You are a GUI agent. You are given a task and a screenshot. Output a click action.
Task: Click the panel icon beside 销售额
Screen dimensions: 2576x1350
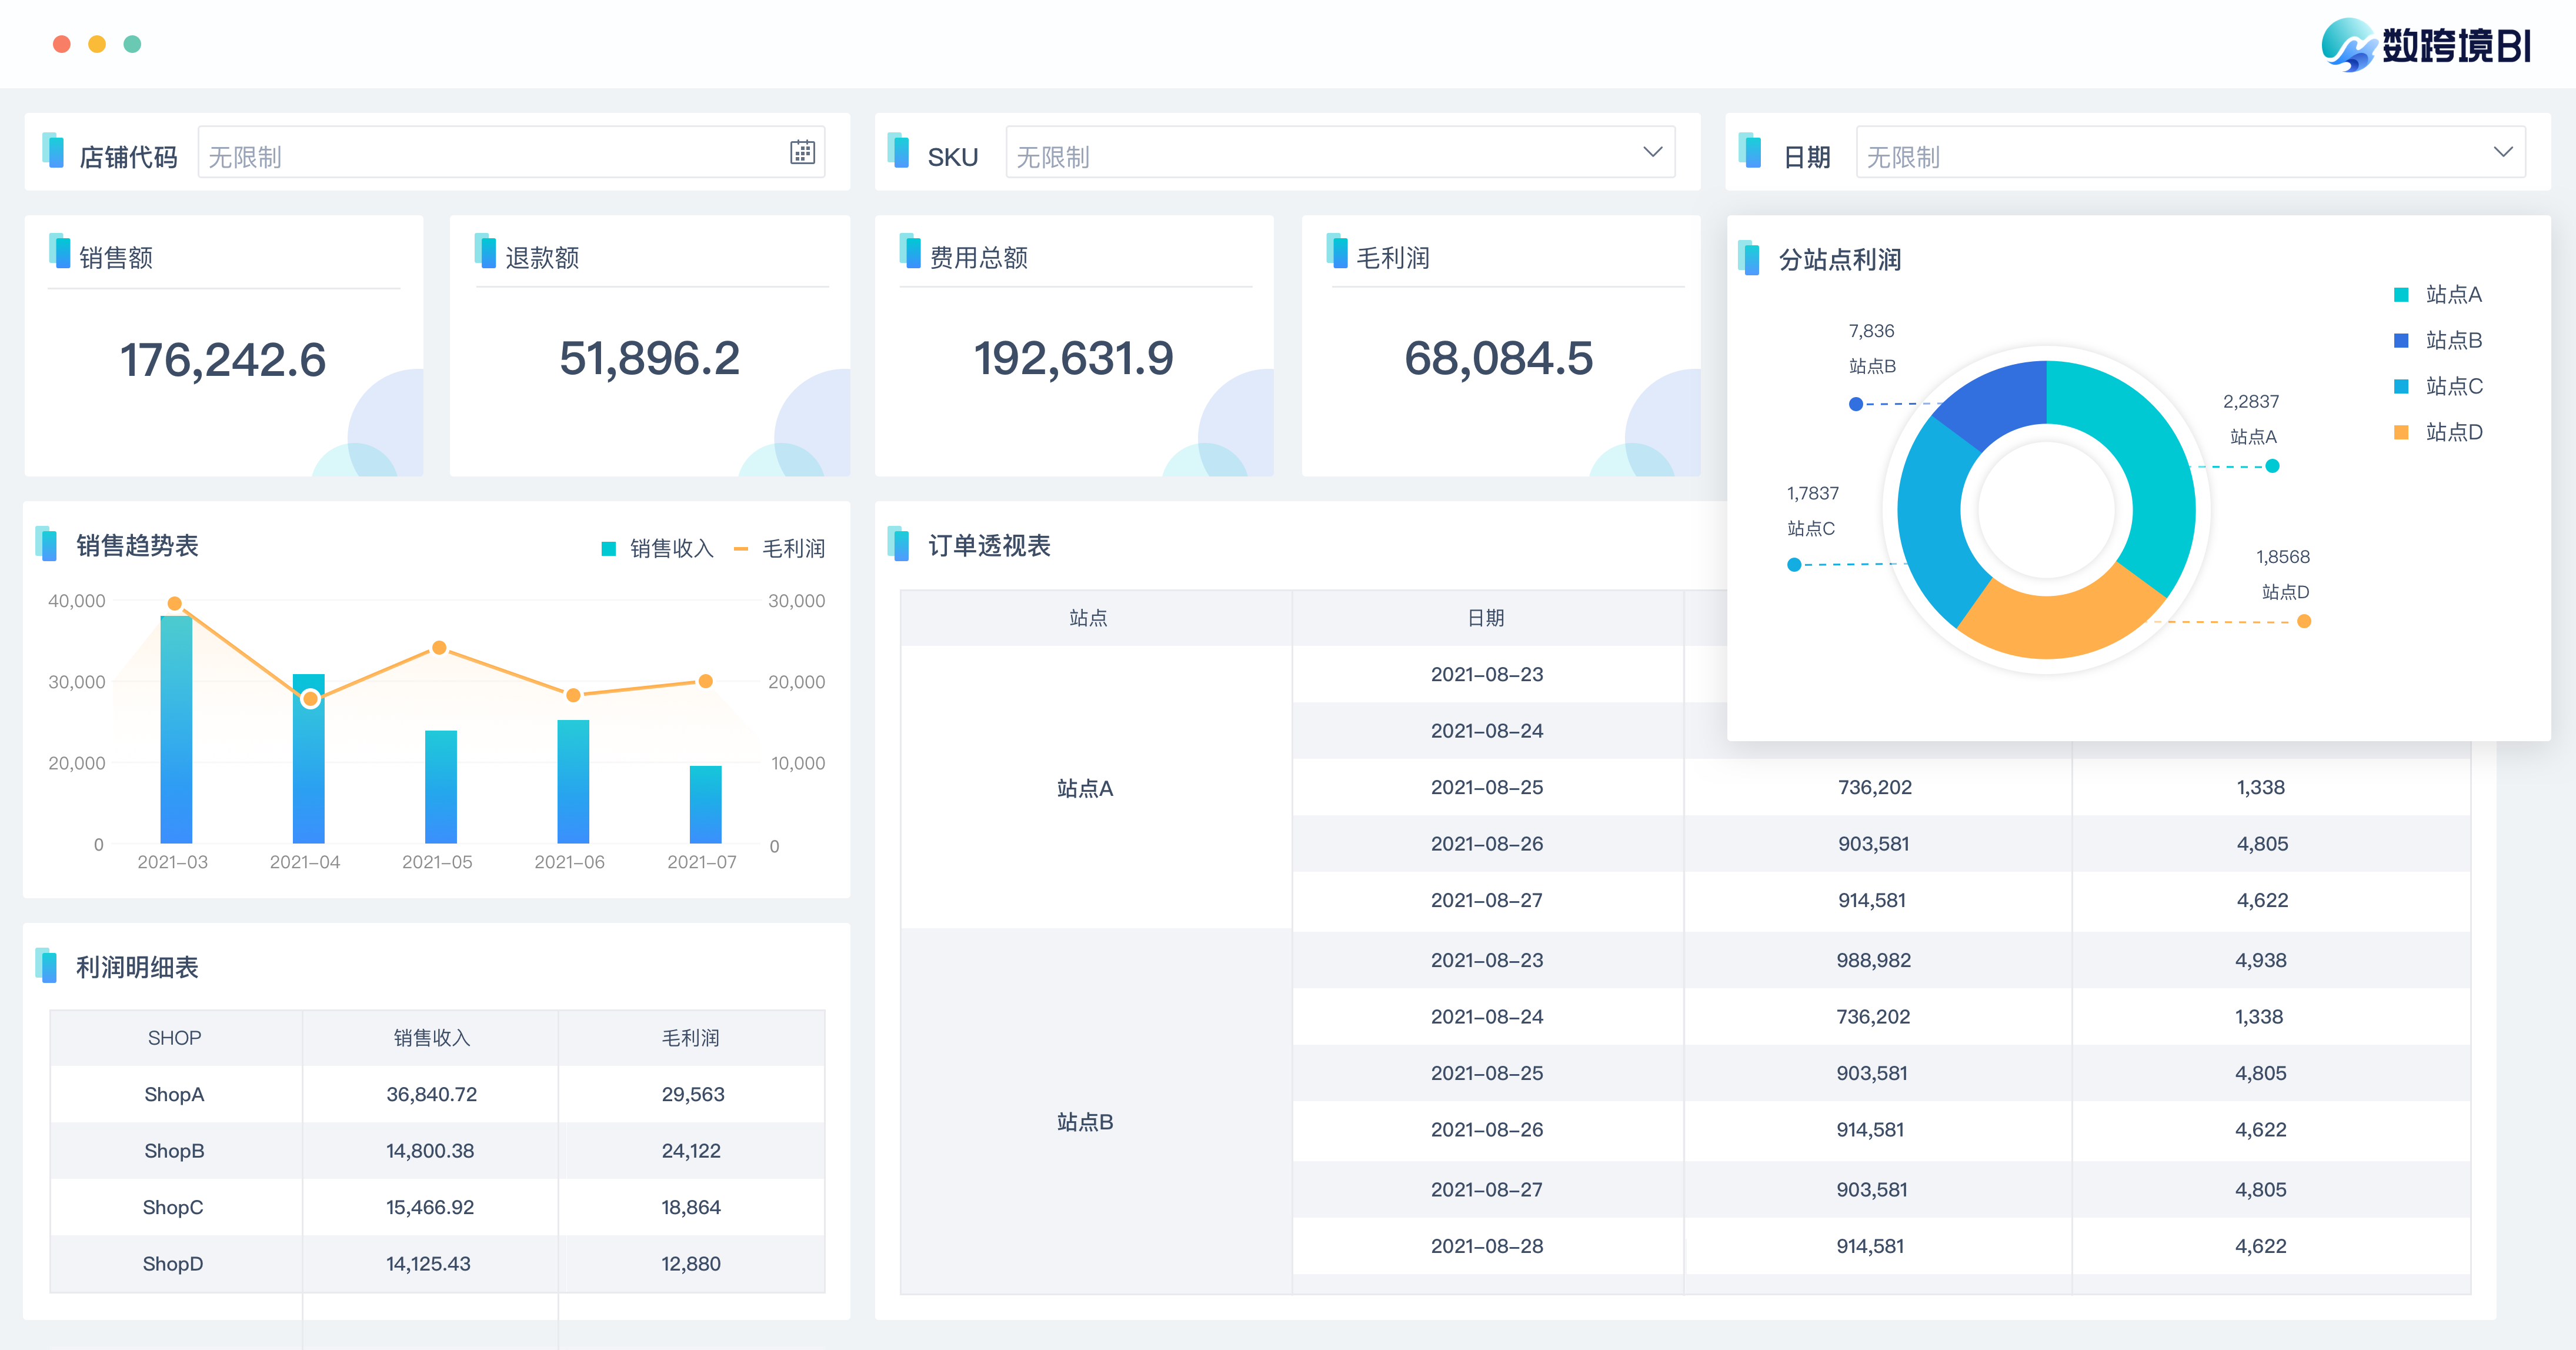coord(59,251)
